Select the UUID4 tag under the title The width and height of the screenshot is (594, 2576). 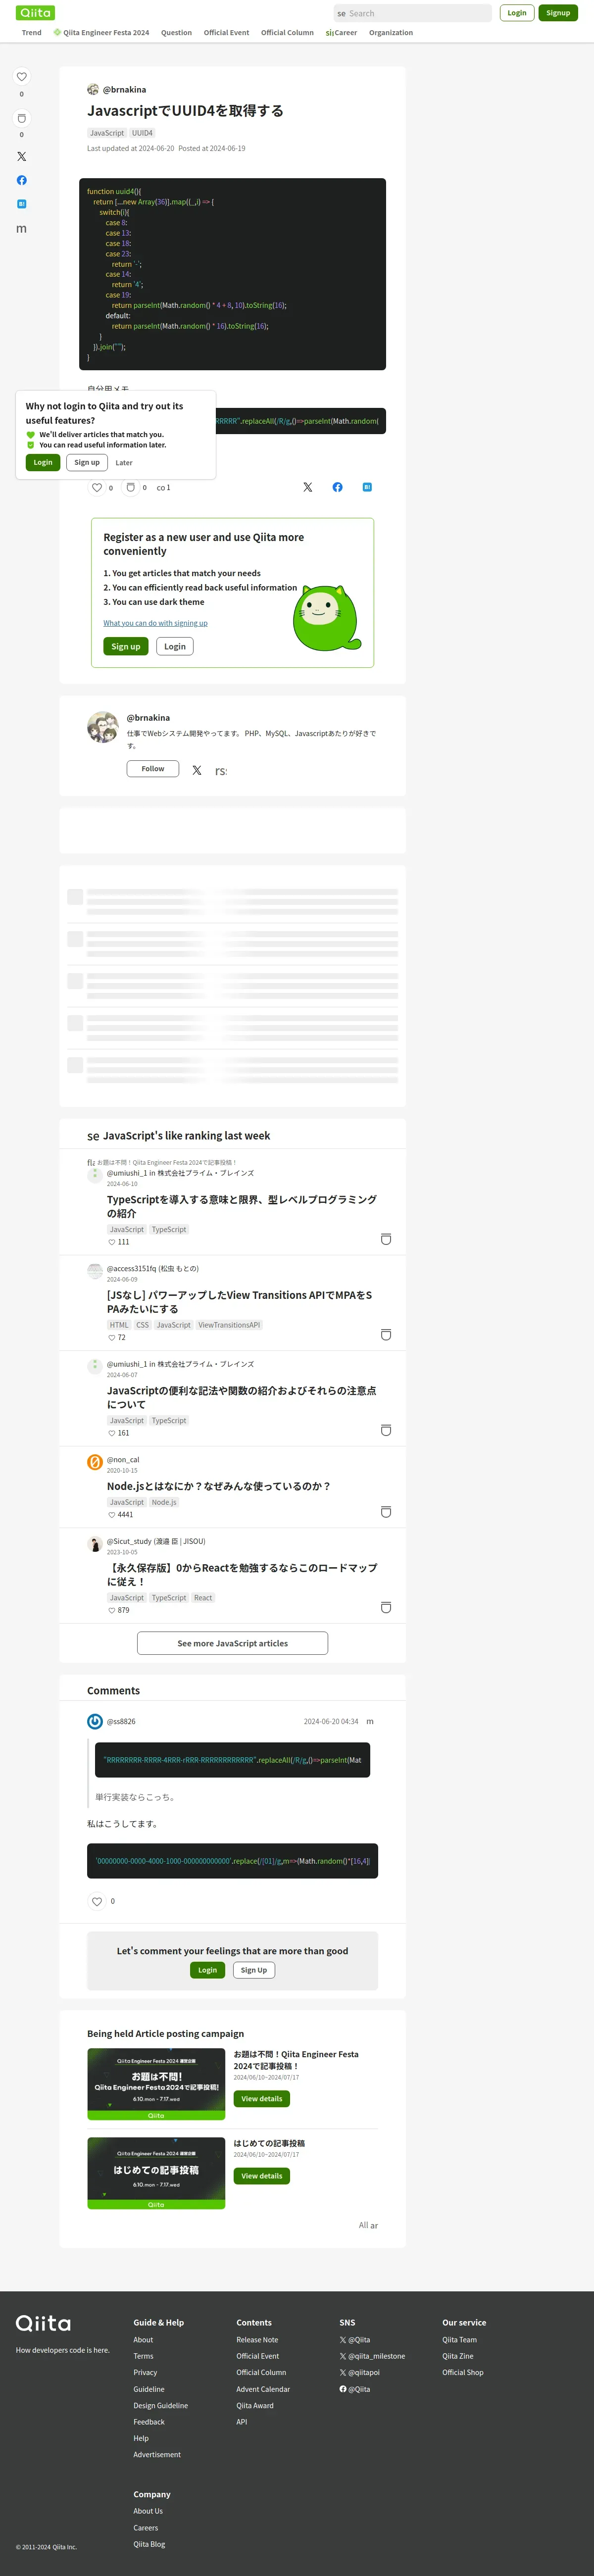pos(143,133)
